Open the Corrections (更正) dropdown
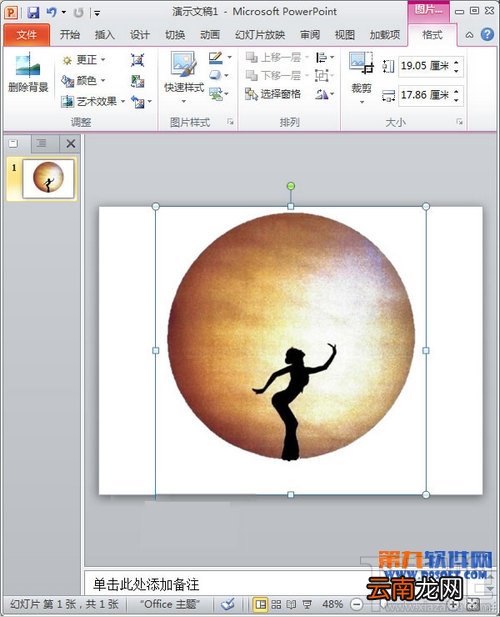Image resolution: width=500 pixels, height=617 pixels. (84, 60)
